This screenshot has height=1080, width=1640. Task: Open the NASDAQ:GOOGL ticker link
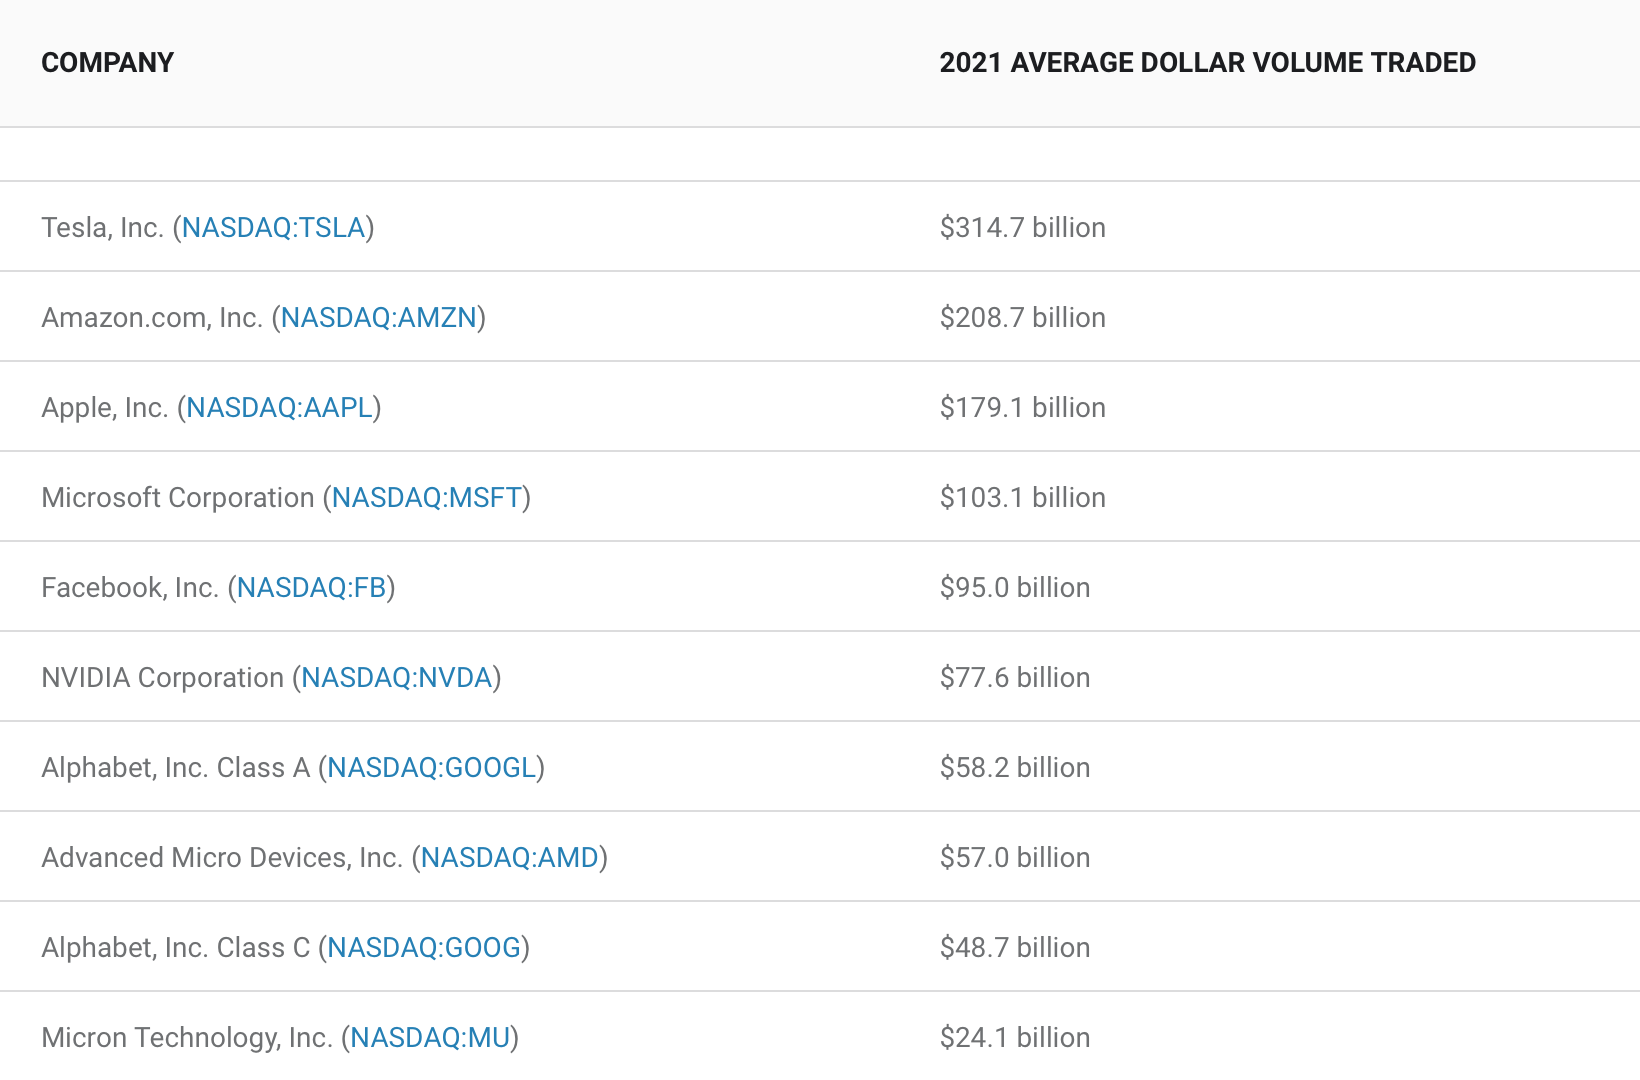(432, 768)
